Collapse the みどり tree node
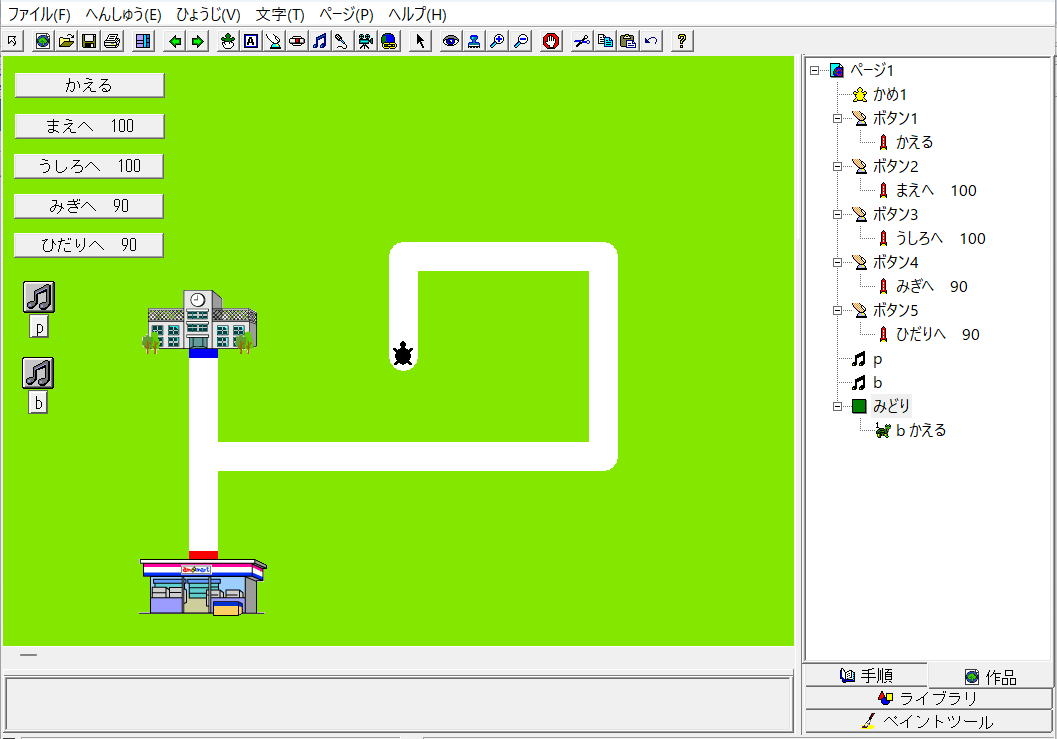Image resolution: width=1057 pixels, height=739 pixels. [837, 406]
